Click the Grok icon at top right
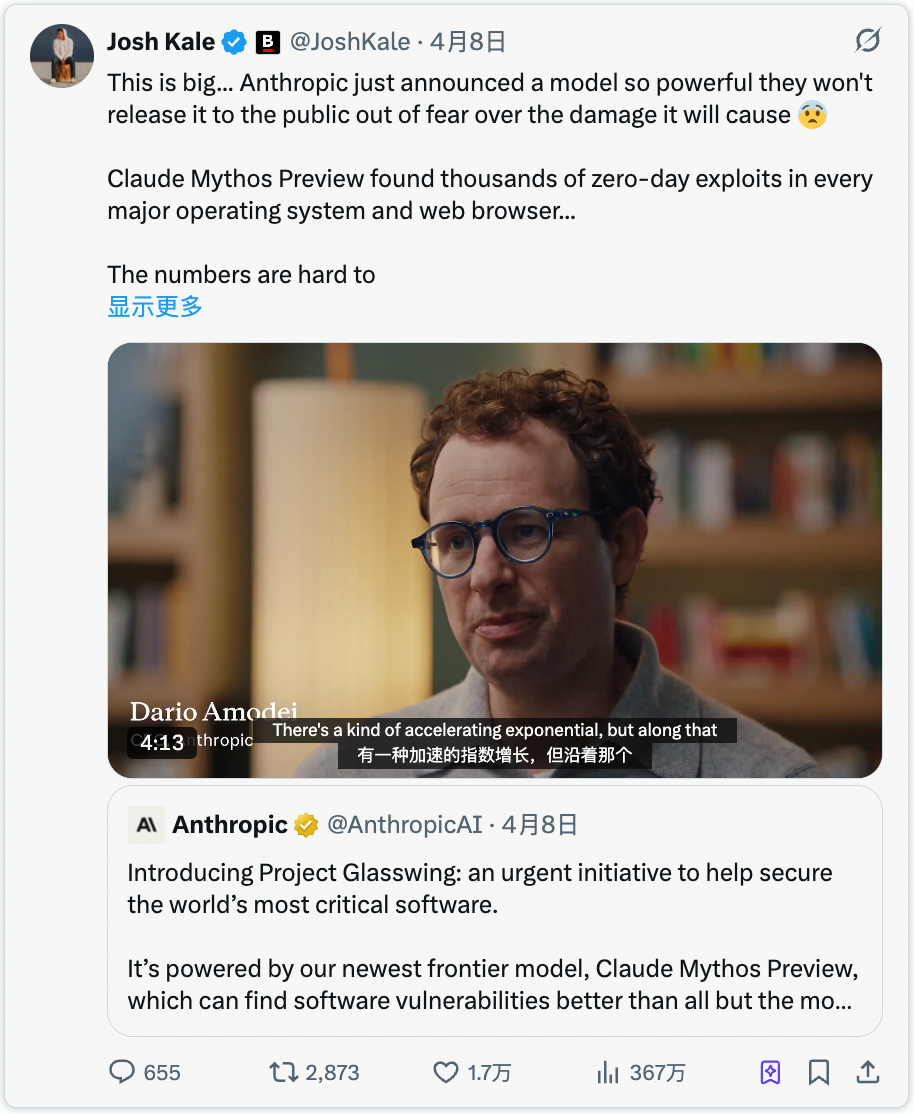This screenshot has width=914, height=1114. pos(867,41)
